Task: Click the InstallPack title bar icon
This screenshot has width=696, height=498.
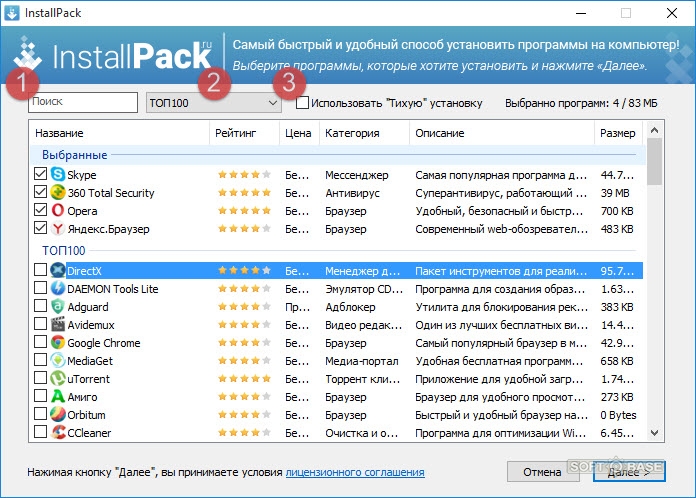Action: (x=12, y=13)
